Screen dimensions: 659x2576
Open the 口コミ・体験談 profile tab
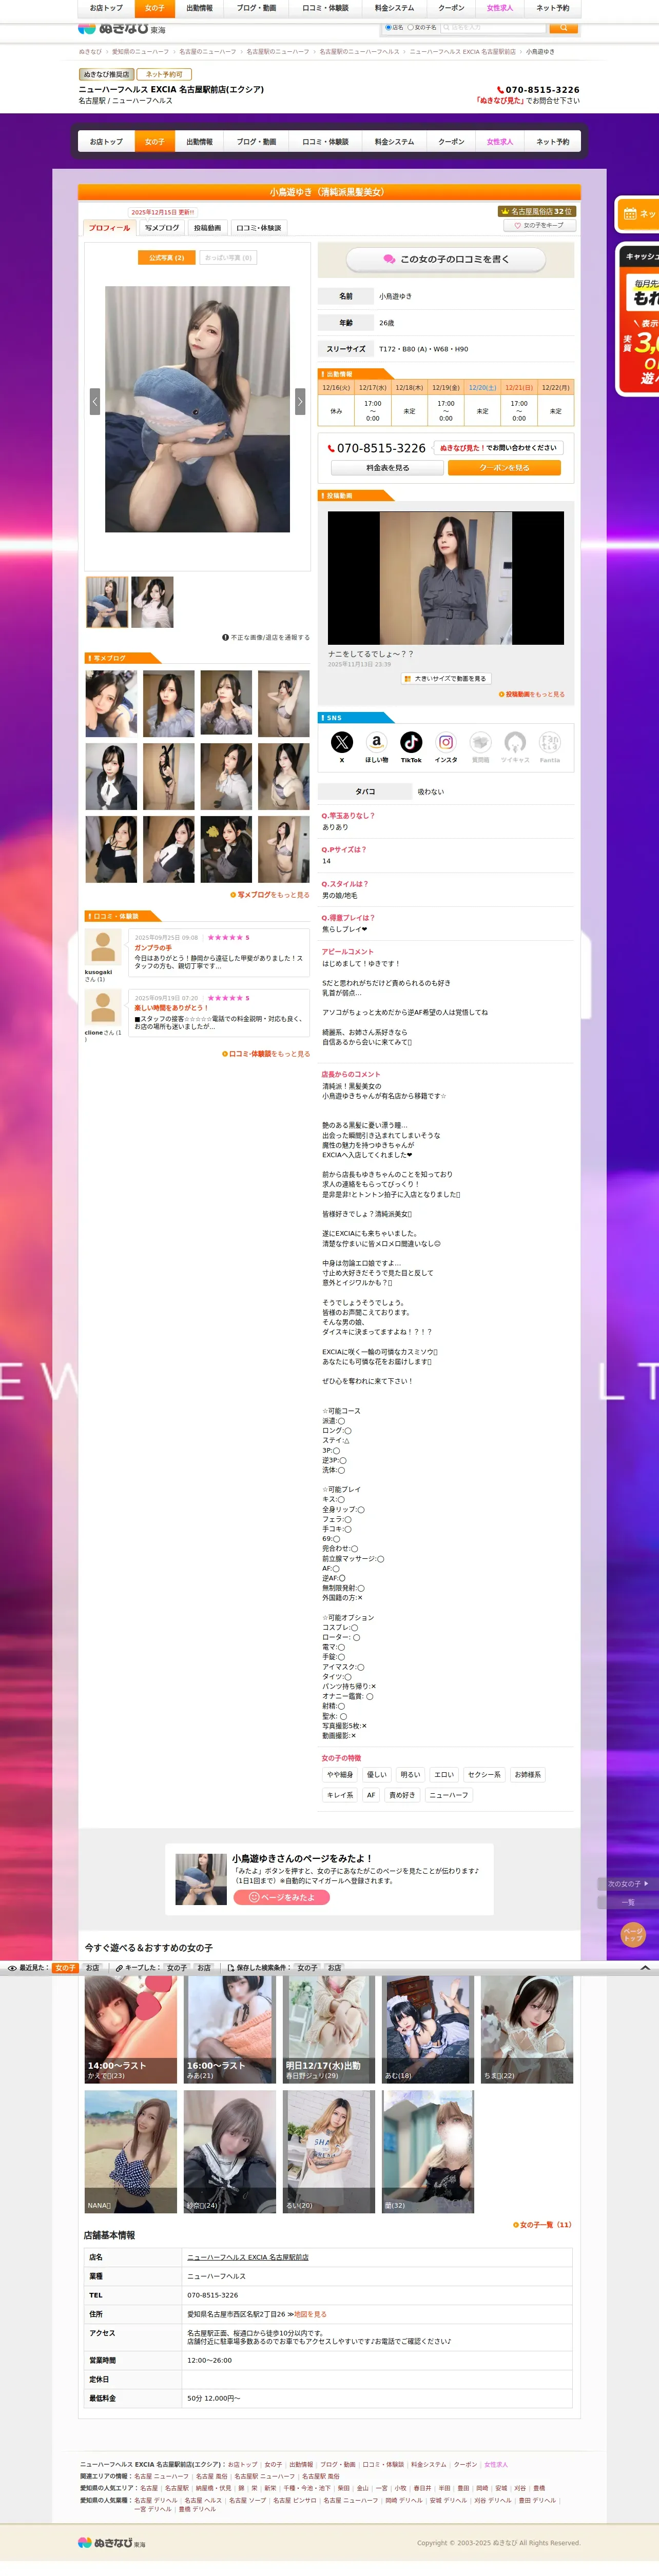[259, 228]
